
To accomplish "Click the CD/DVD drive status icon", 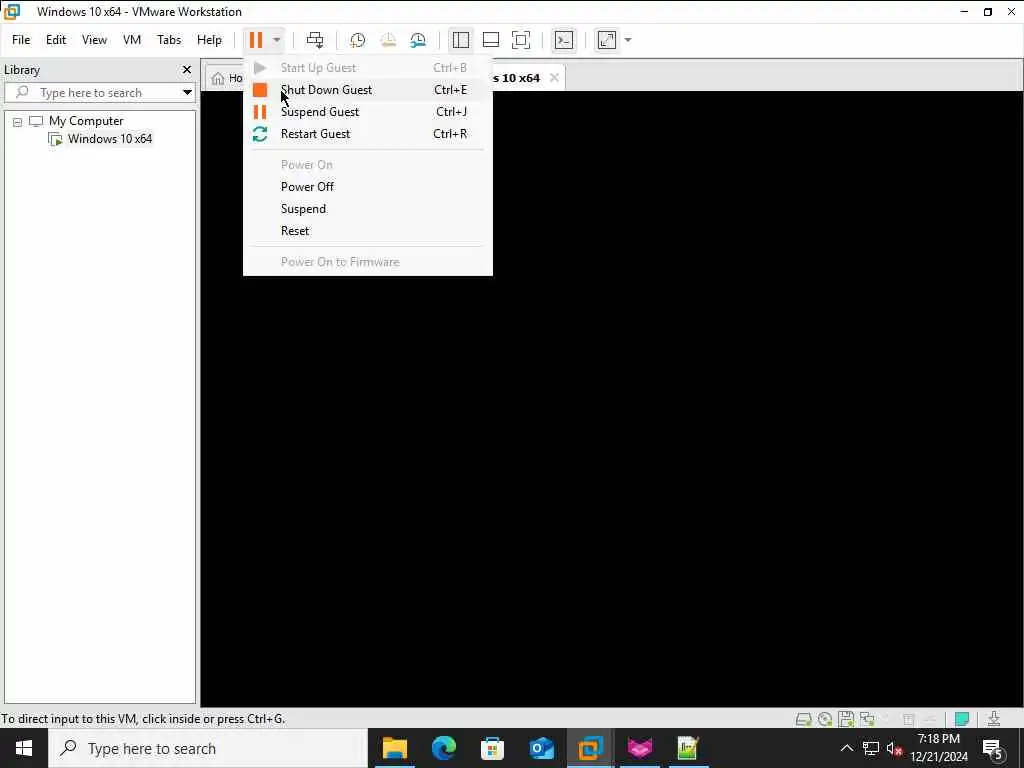I will 825,720.
